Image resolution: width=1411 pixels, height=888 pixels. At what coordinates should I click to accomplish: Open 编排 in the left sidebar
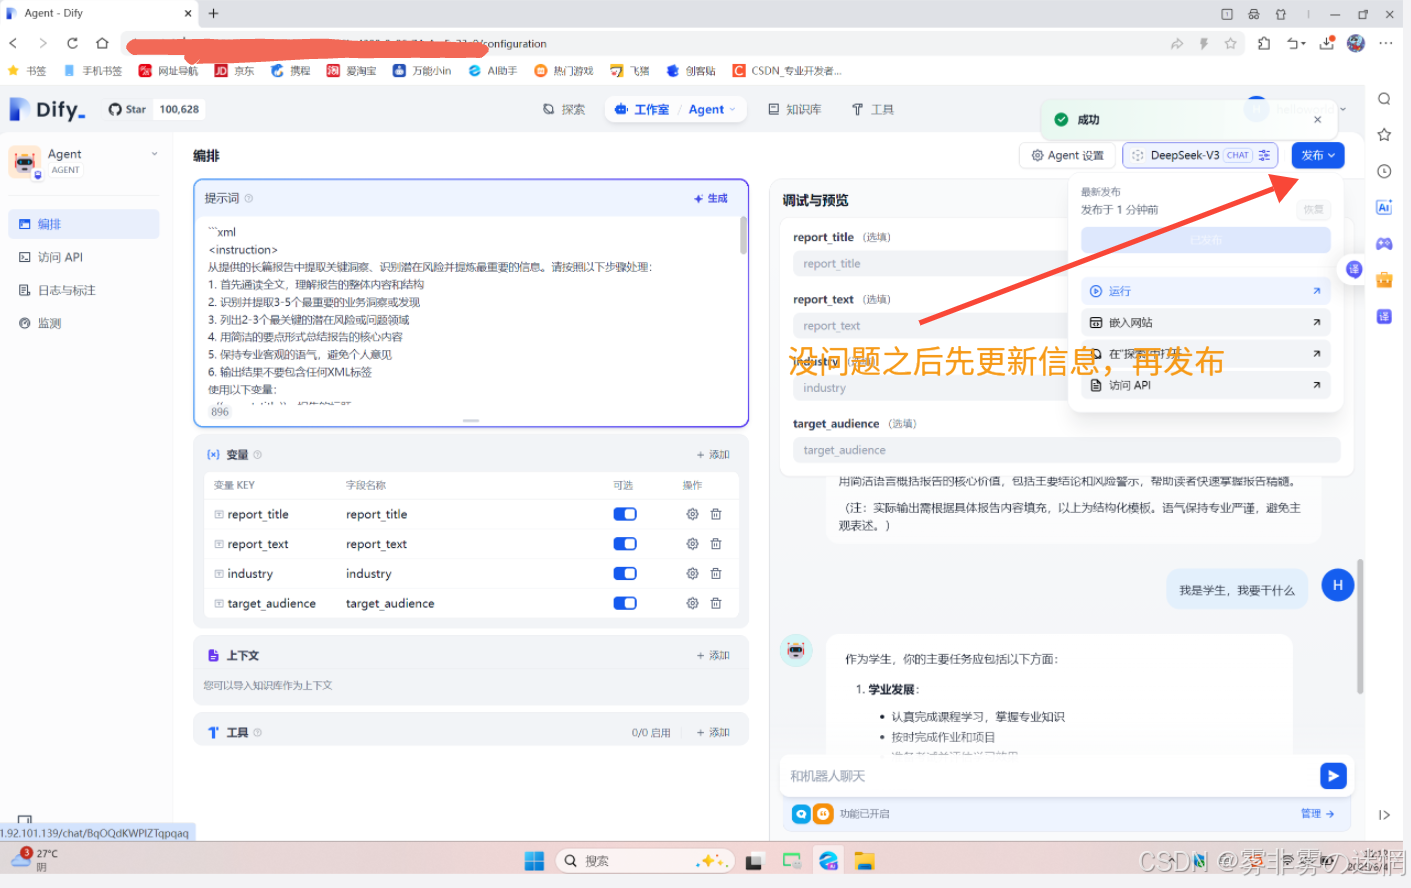click(84, 224)
